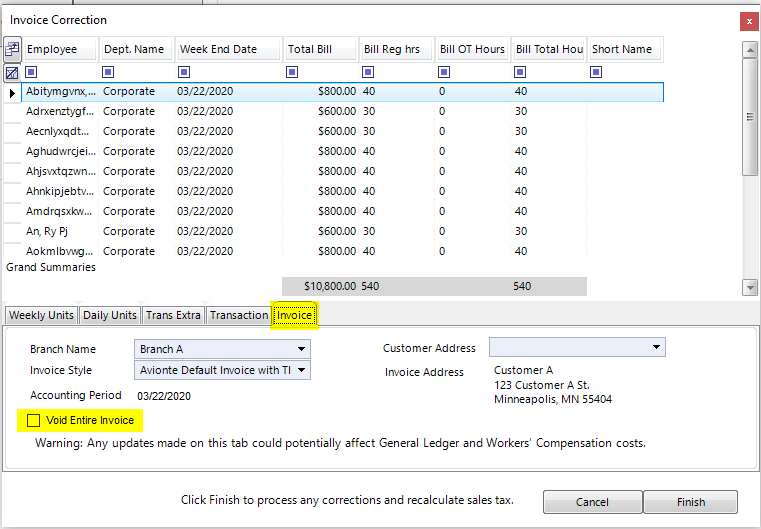Select the Aghudwrcjei employee row
761x529 pixels.
pyautogui.click(x=342, y=151)
